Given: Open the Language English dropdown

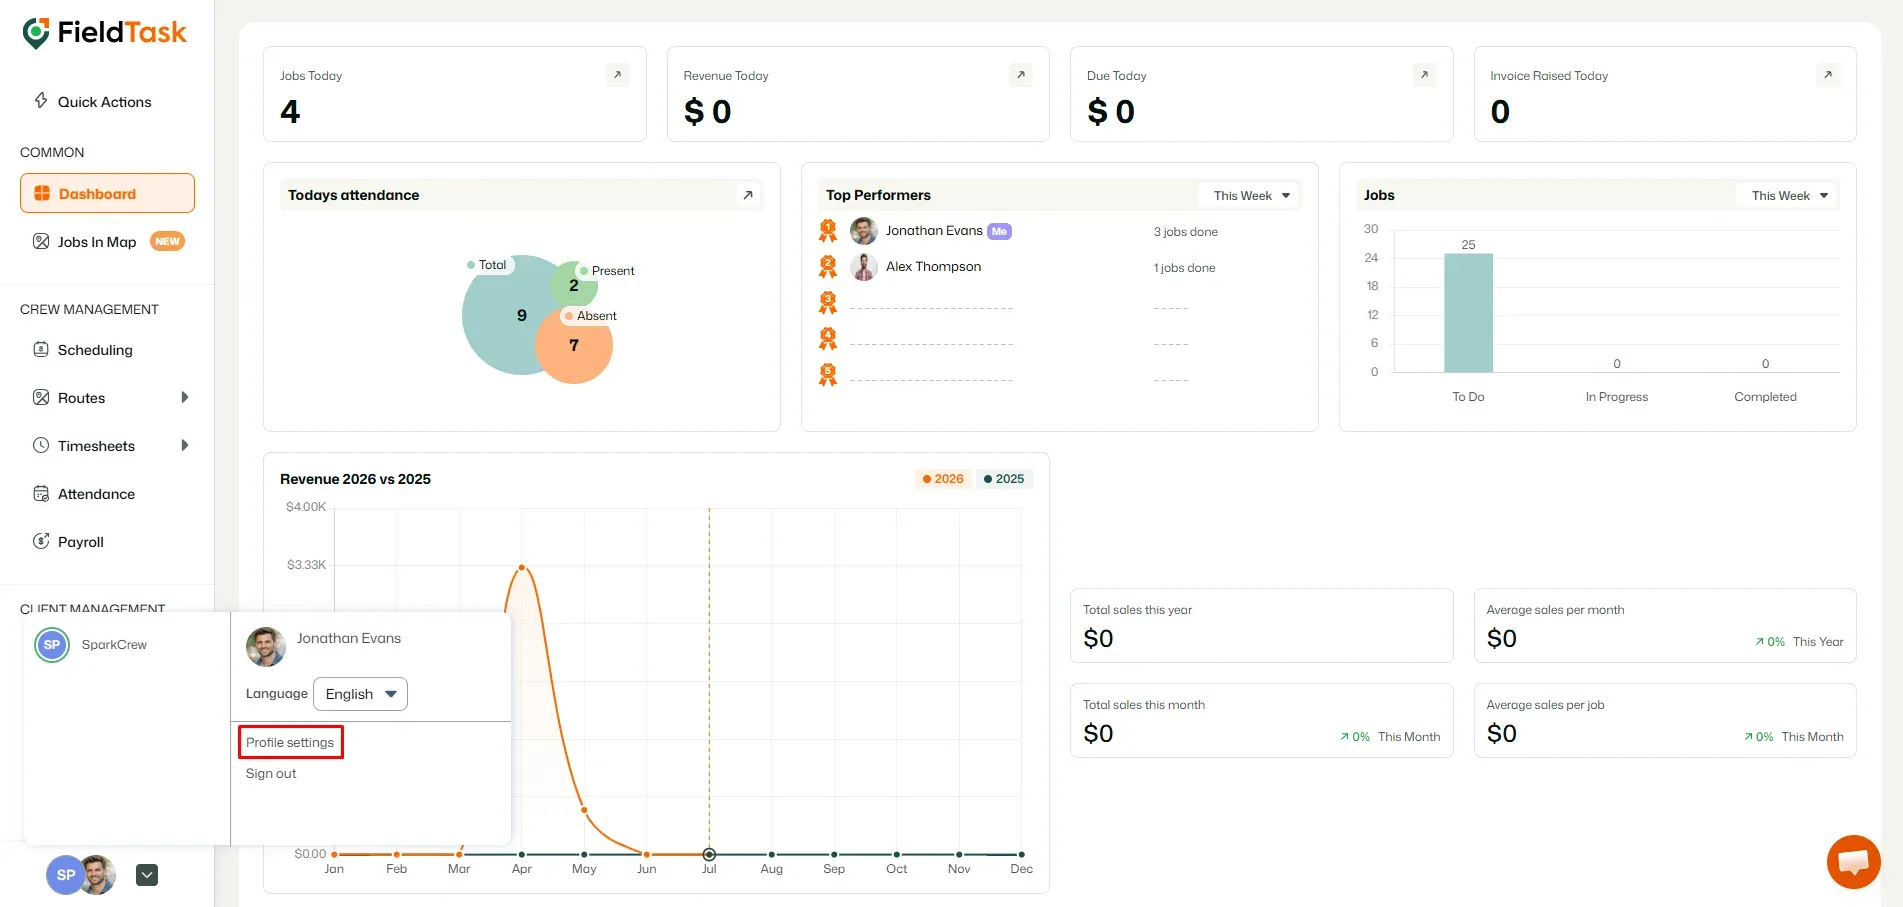Looking at the screenshot, I should pos(360,694).
